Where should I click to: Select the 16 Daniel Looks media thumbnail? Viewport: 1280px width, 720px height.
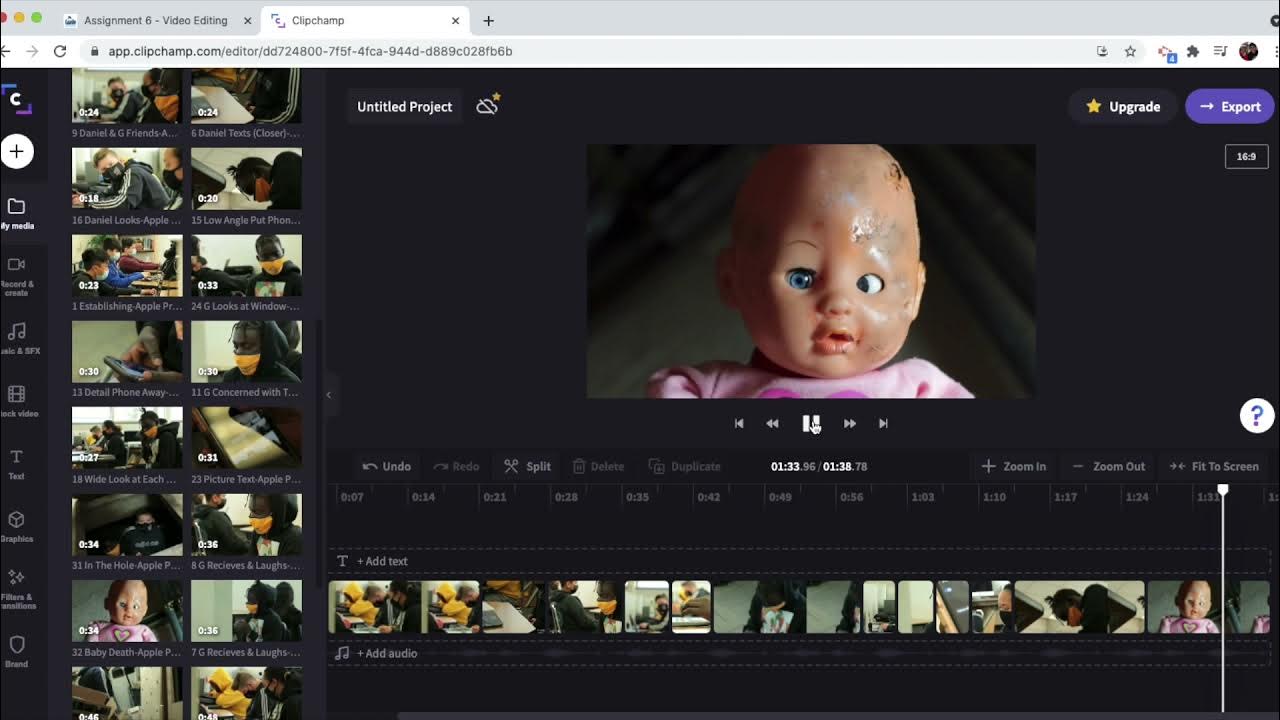click(127, 178)
